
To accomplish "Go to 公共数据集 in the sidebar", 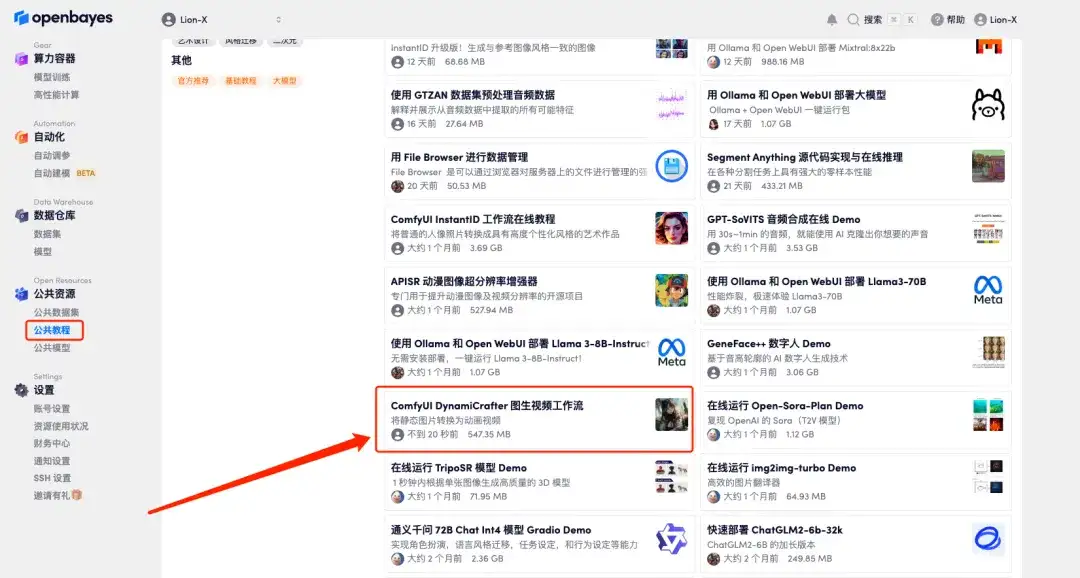I will [56, 313].
